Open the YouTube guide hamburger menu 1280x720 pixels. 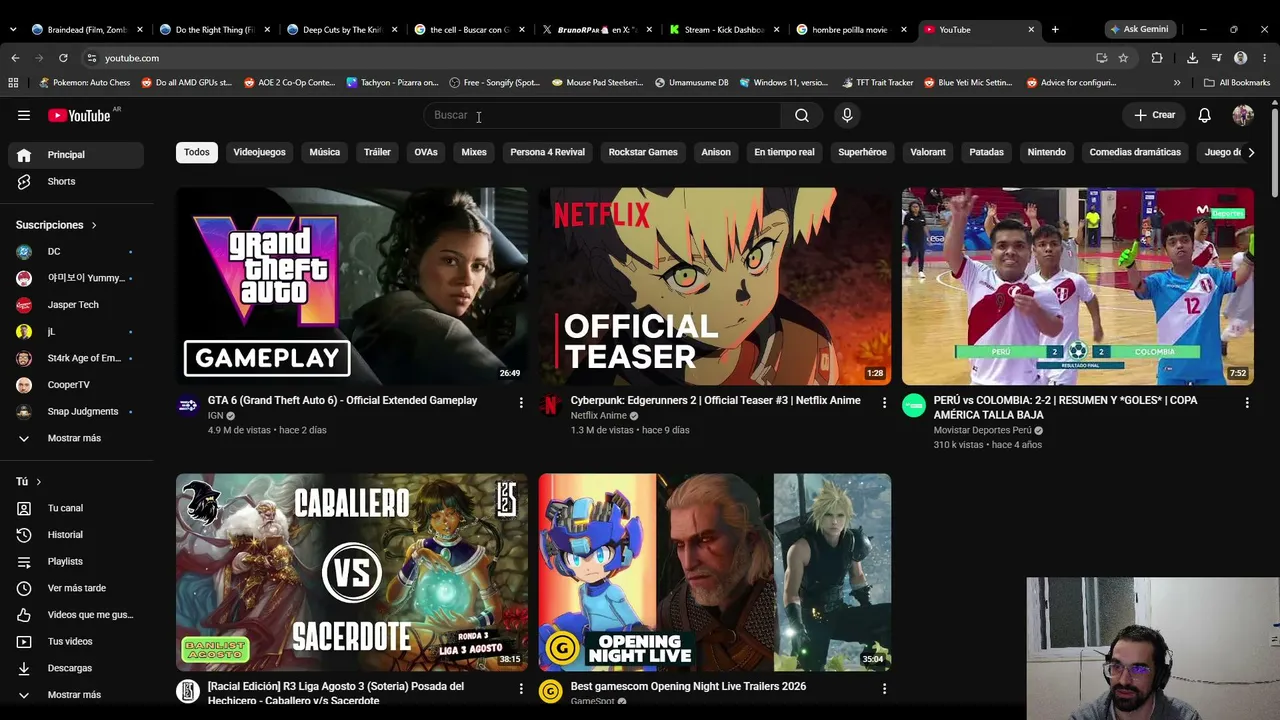[24, 115]
